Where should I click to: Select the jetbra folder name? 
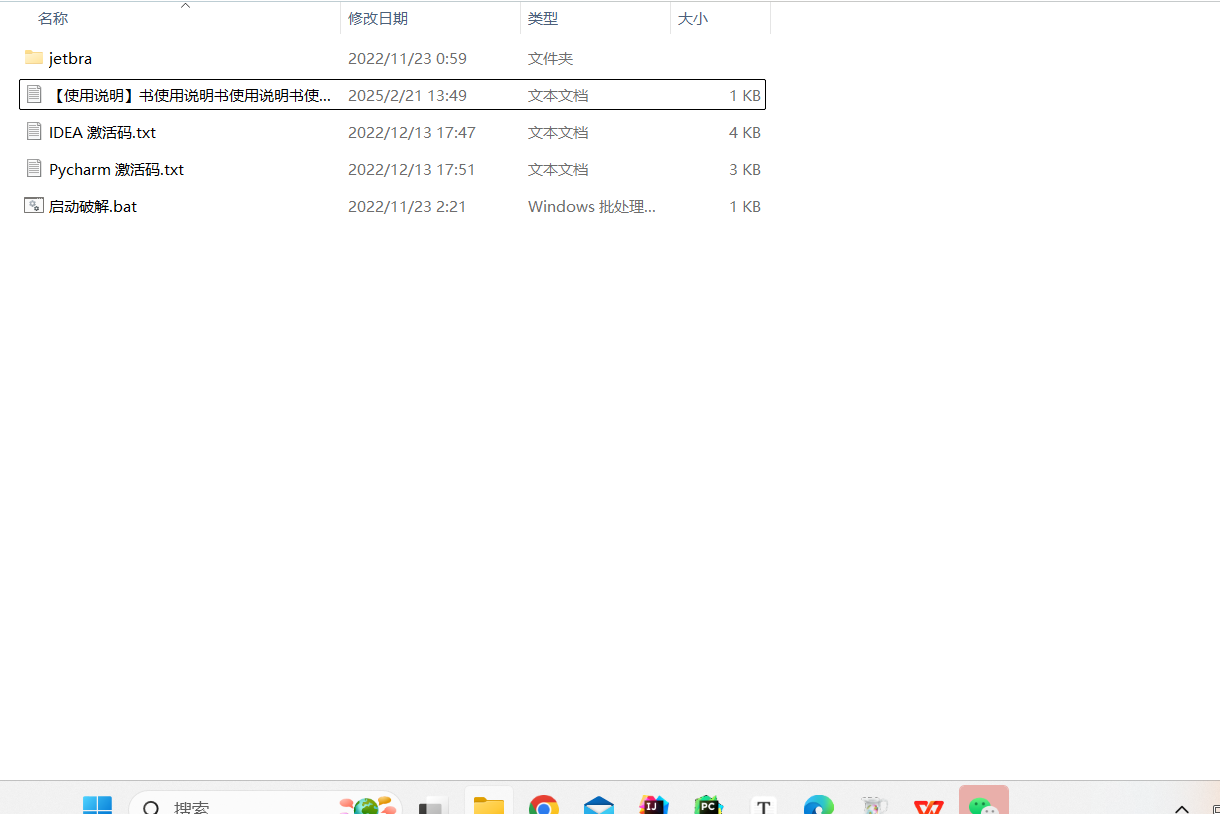tap(70, 59)
